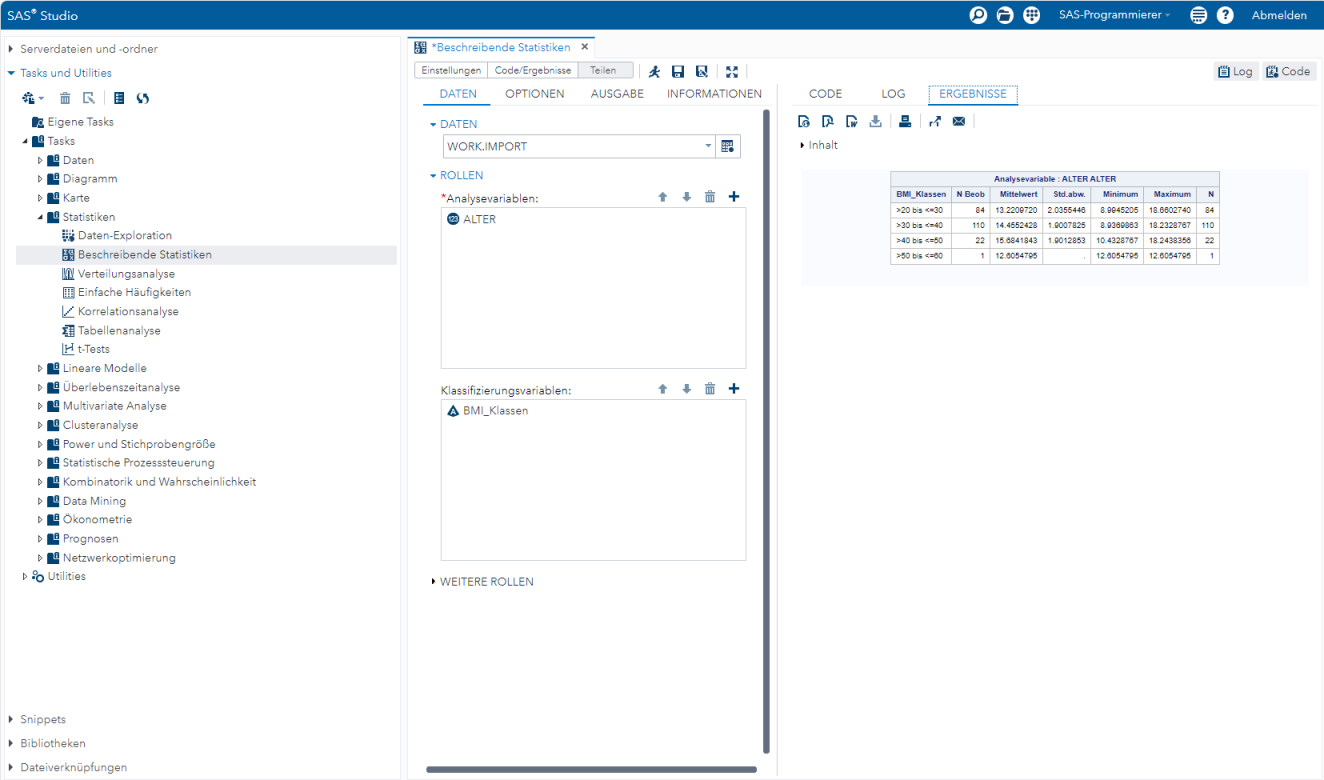
Task: Download results as HTML icon
Action: pyautogui.click(x=803, y=121)
